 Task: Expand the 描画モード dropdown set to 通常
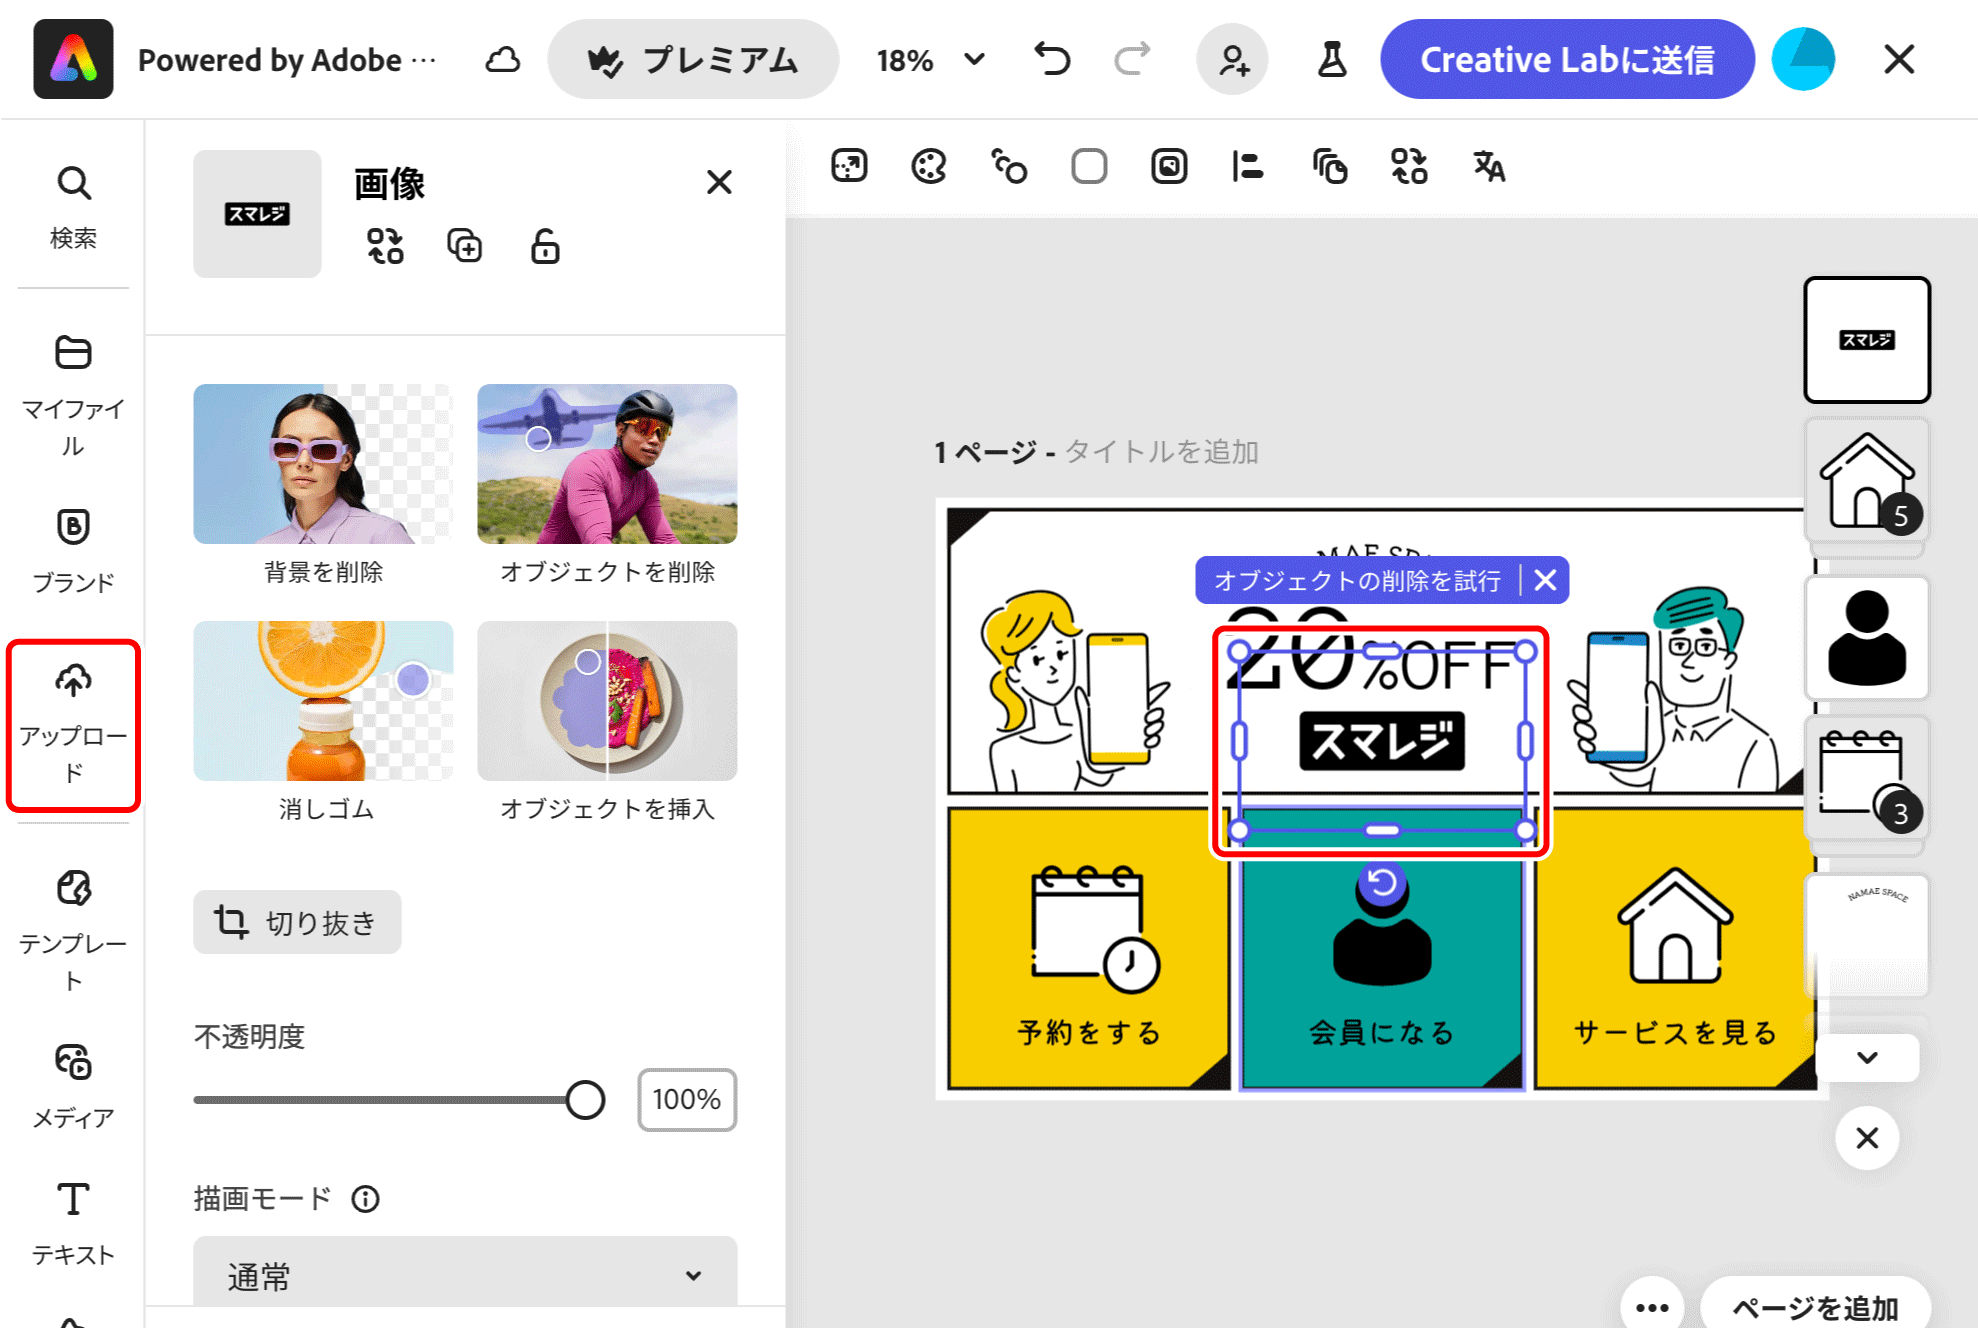click(464, 1274)
